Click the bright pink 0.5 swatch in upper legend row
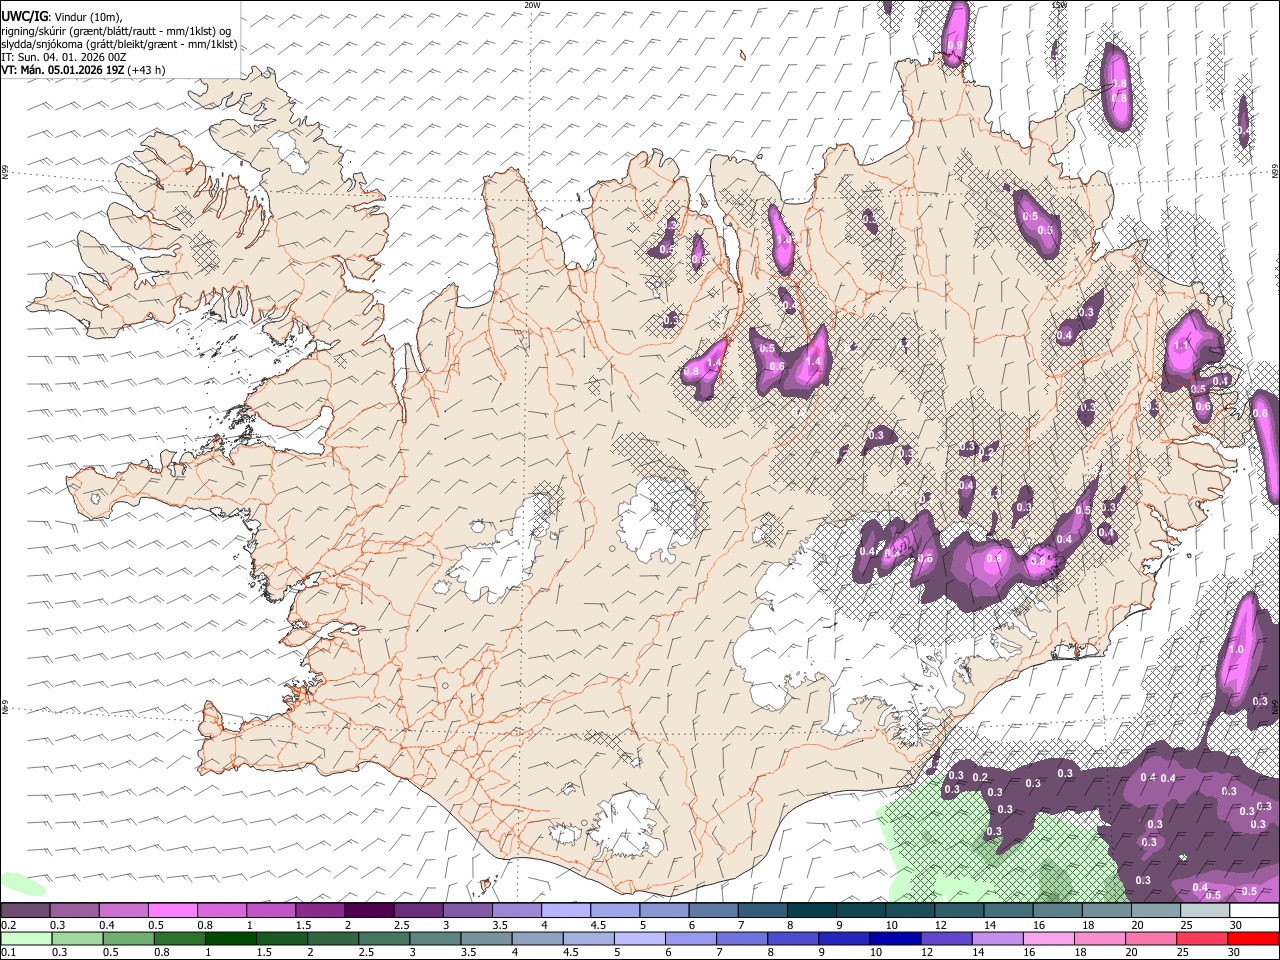The width and height of the screenshot is (1280, 960). [x=173, y=911]
